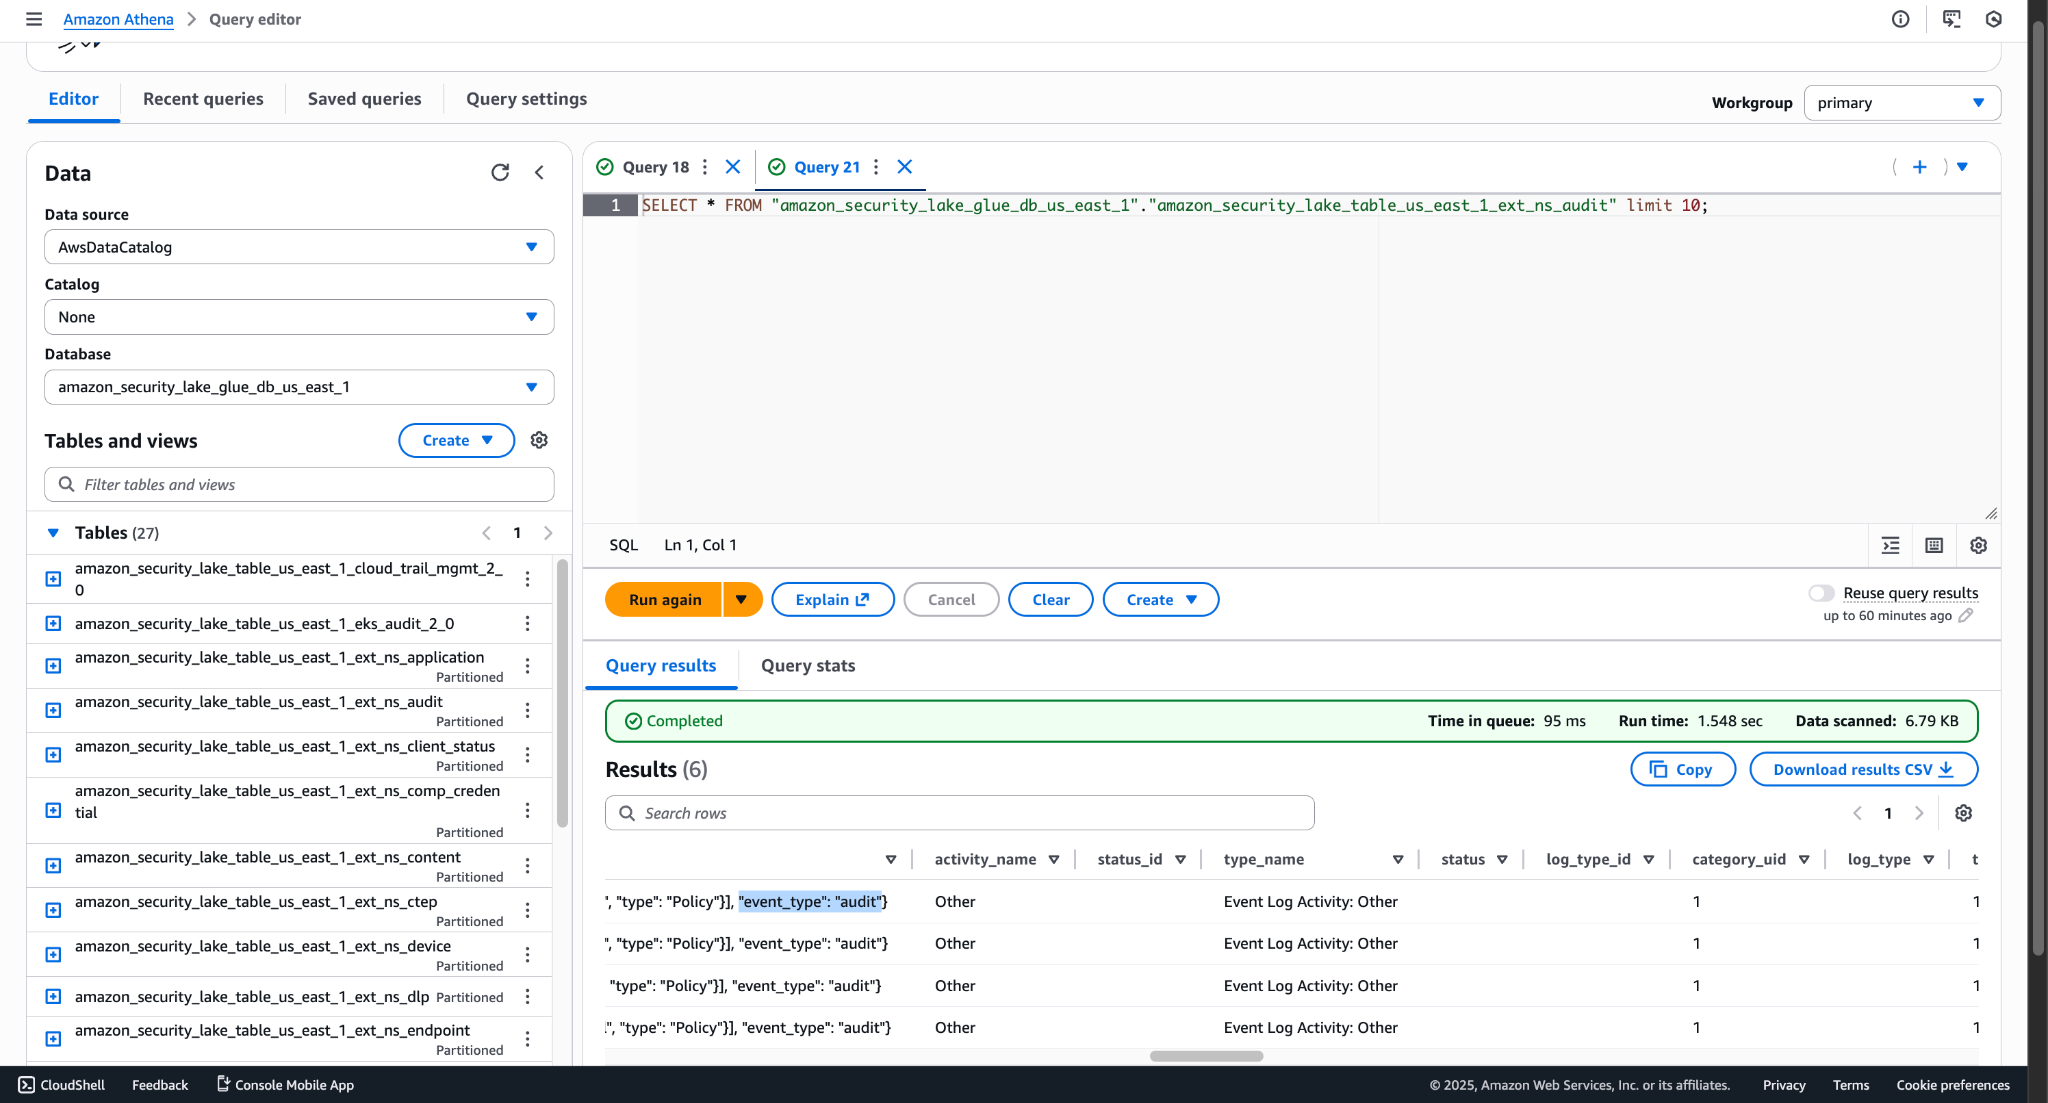This screenshot has width=2048, height=1103.
Task: Select the Query 18 tab
Action: click(655, 167)
